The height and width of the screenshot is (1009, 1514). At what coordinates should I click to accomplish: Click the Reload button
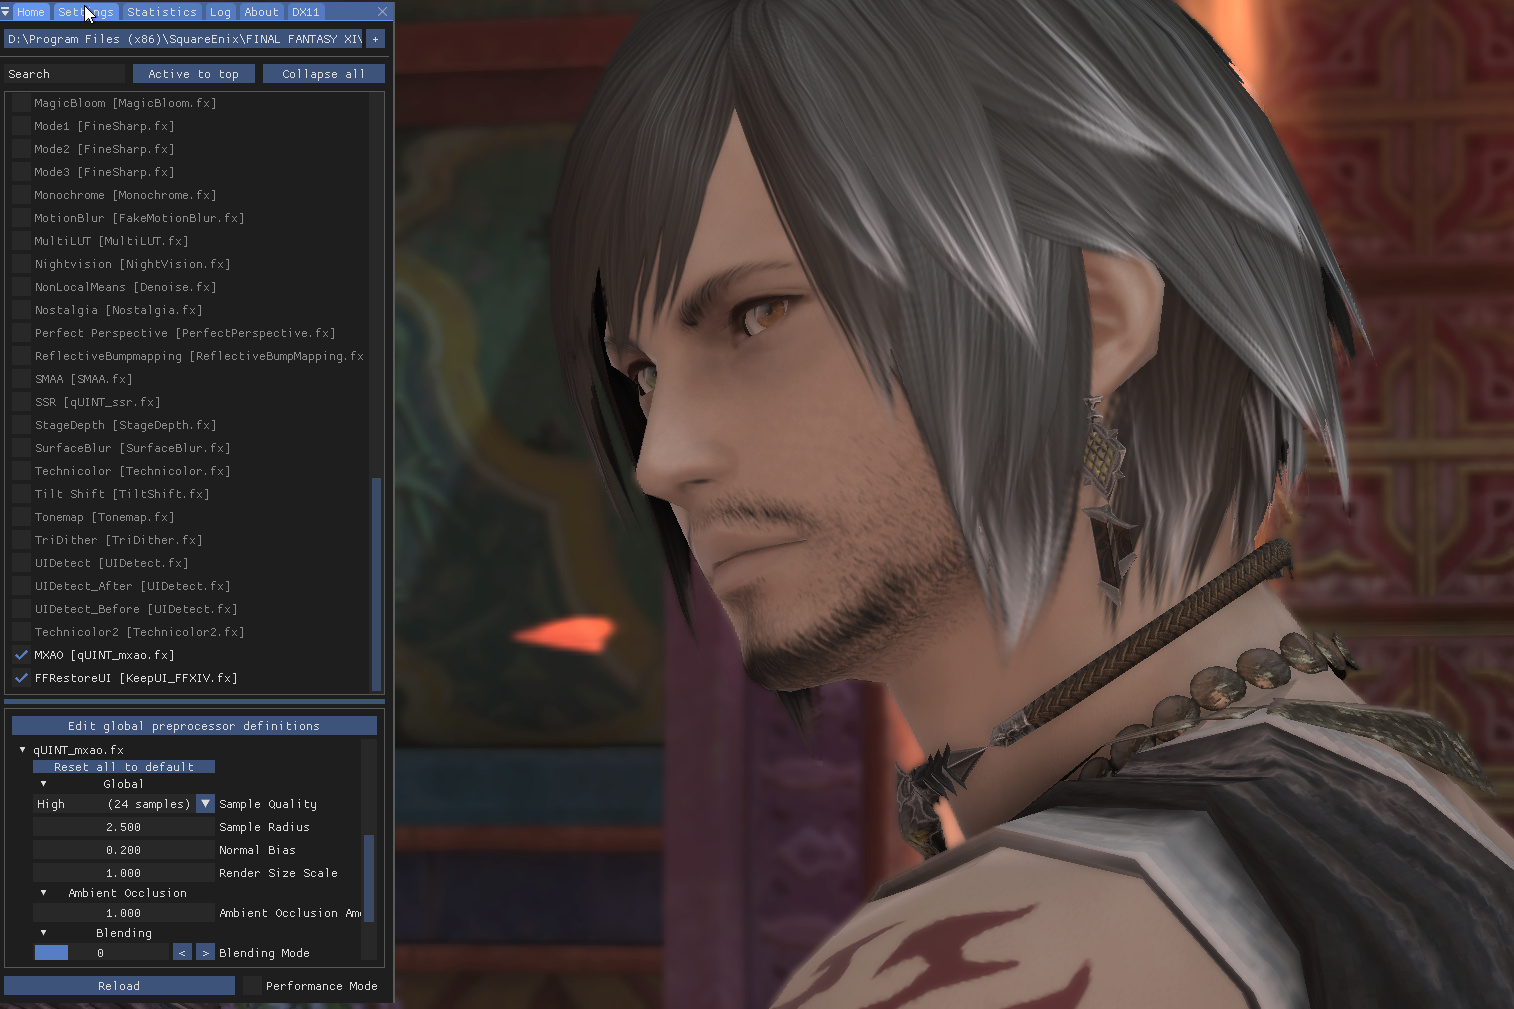[x=119, y=986]
